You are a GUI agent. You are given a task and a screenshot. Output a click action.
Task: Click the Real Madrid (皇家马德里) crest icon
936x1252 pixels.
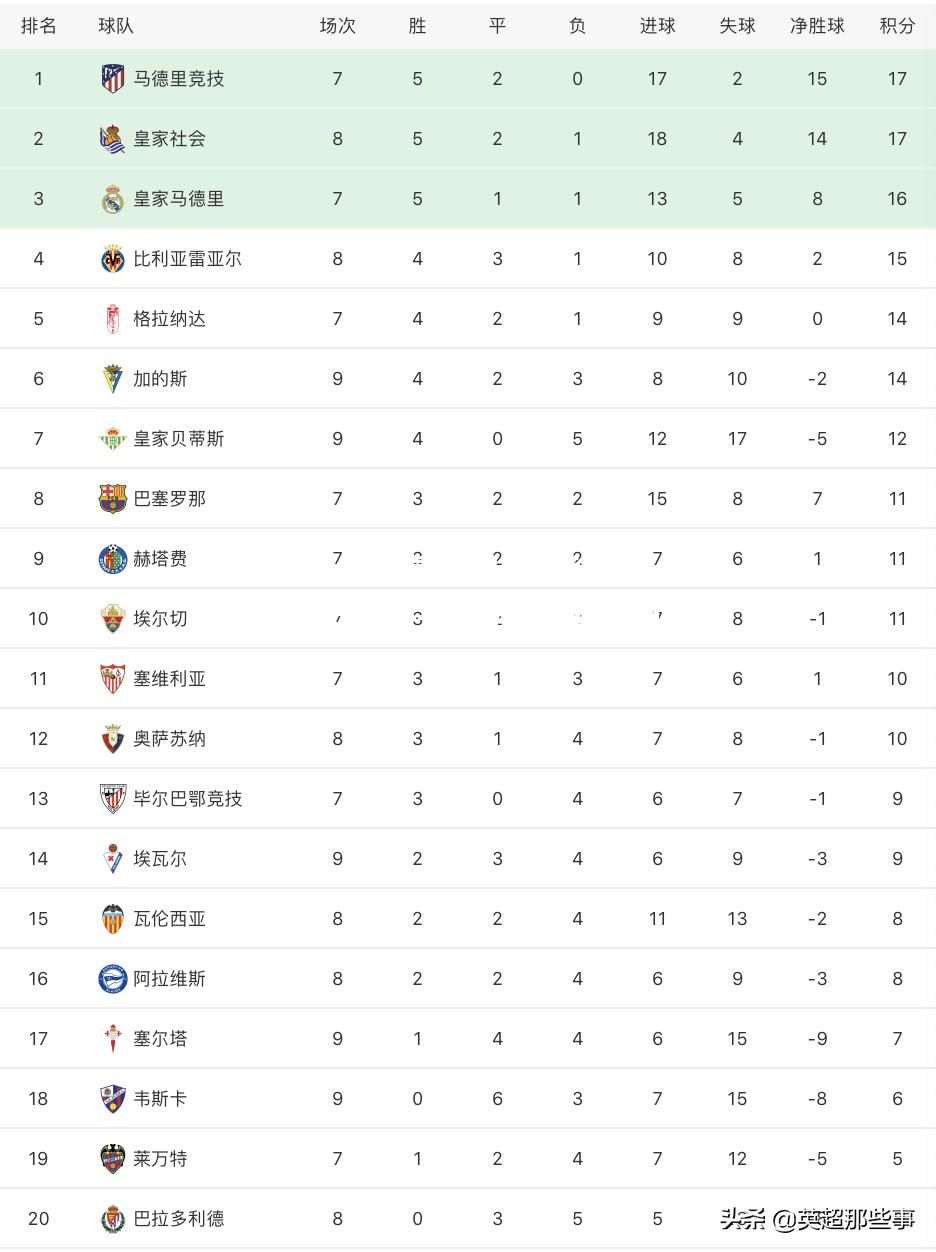click(113, 198)
